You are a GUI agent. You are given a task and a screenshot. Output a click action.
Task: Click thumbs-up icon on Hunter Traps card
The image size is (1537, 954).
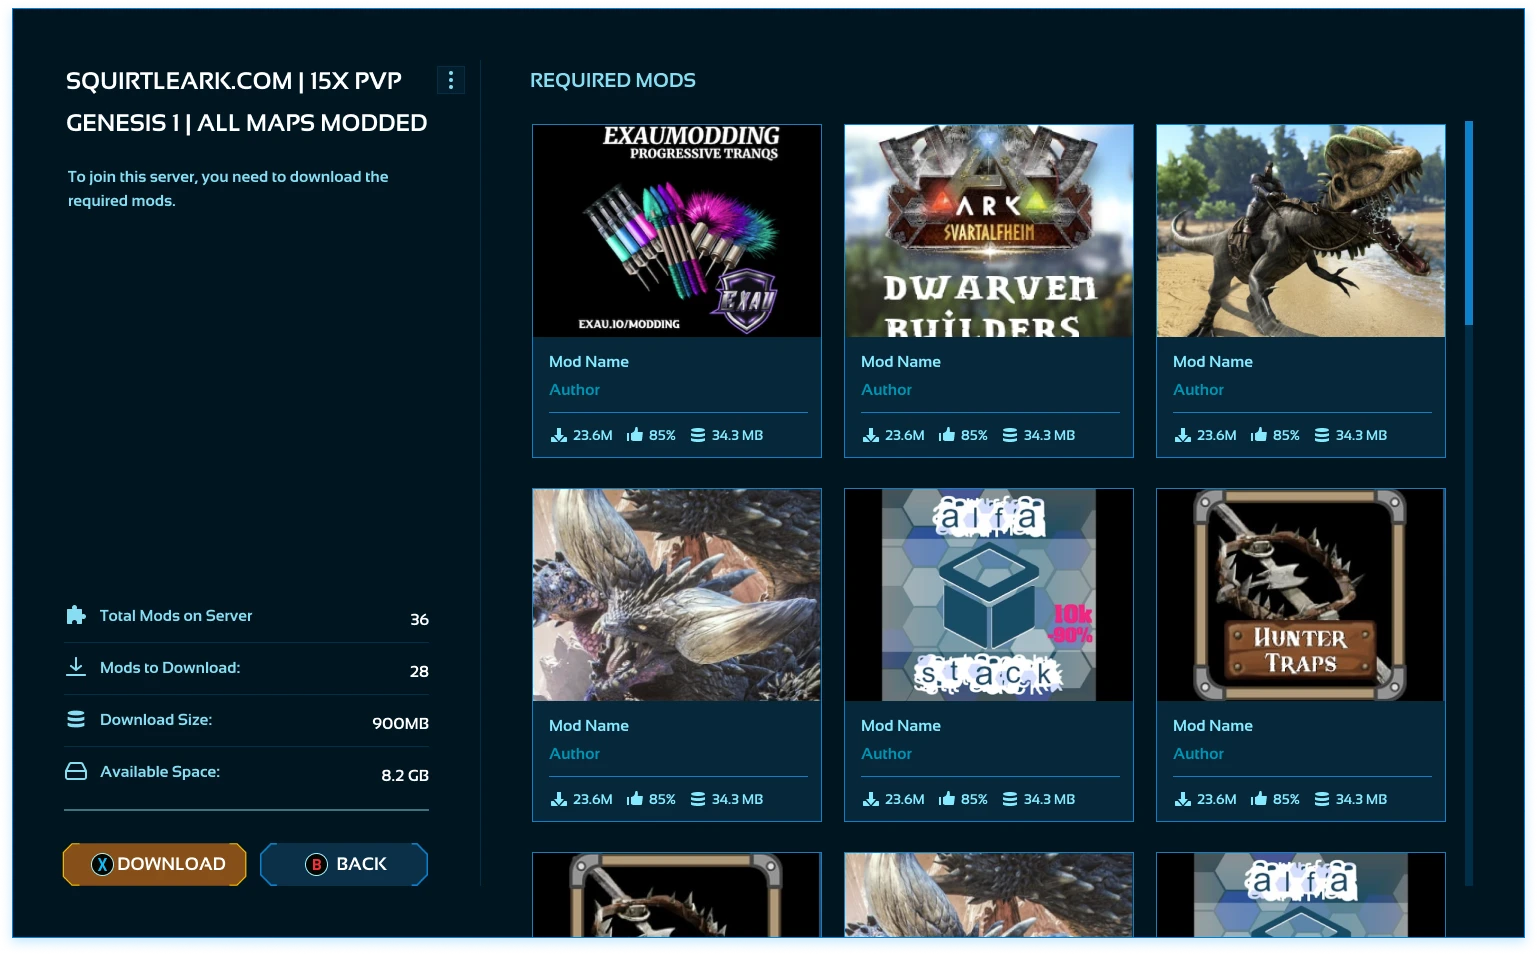[x=1259, y=799]
